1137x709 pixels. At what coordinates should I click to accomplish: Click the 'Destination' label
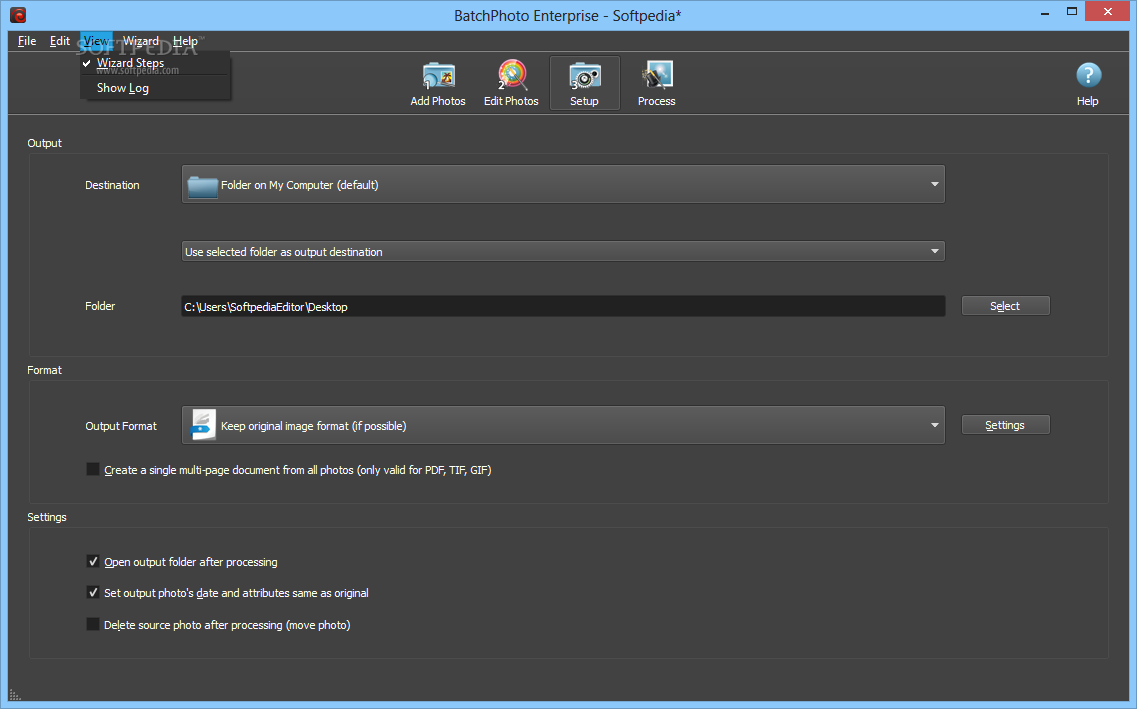click(x=112, y=185)
